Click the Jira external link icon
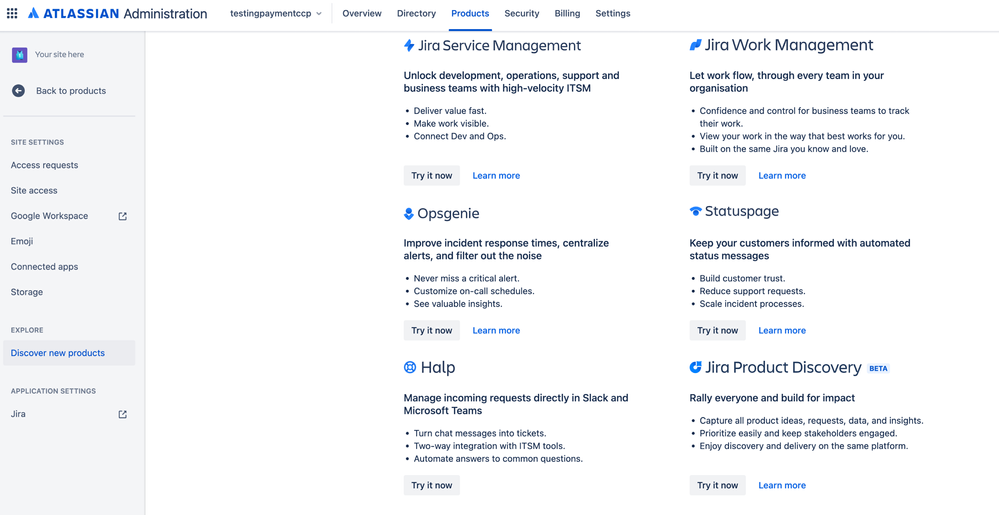The width and height of the screenshot is (999, 515). 123,414
